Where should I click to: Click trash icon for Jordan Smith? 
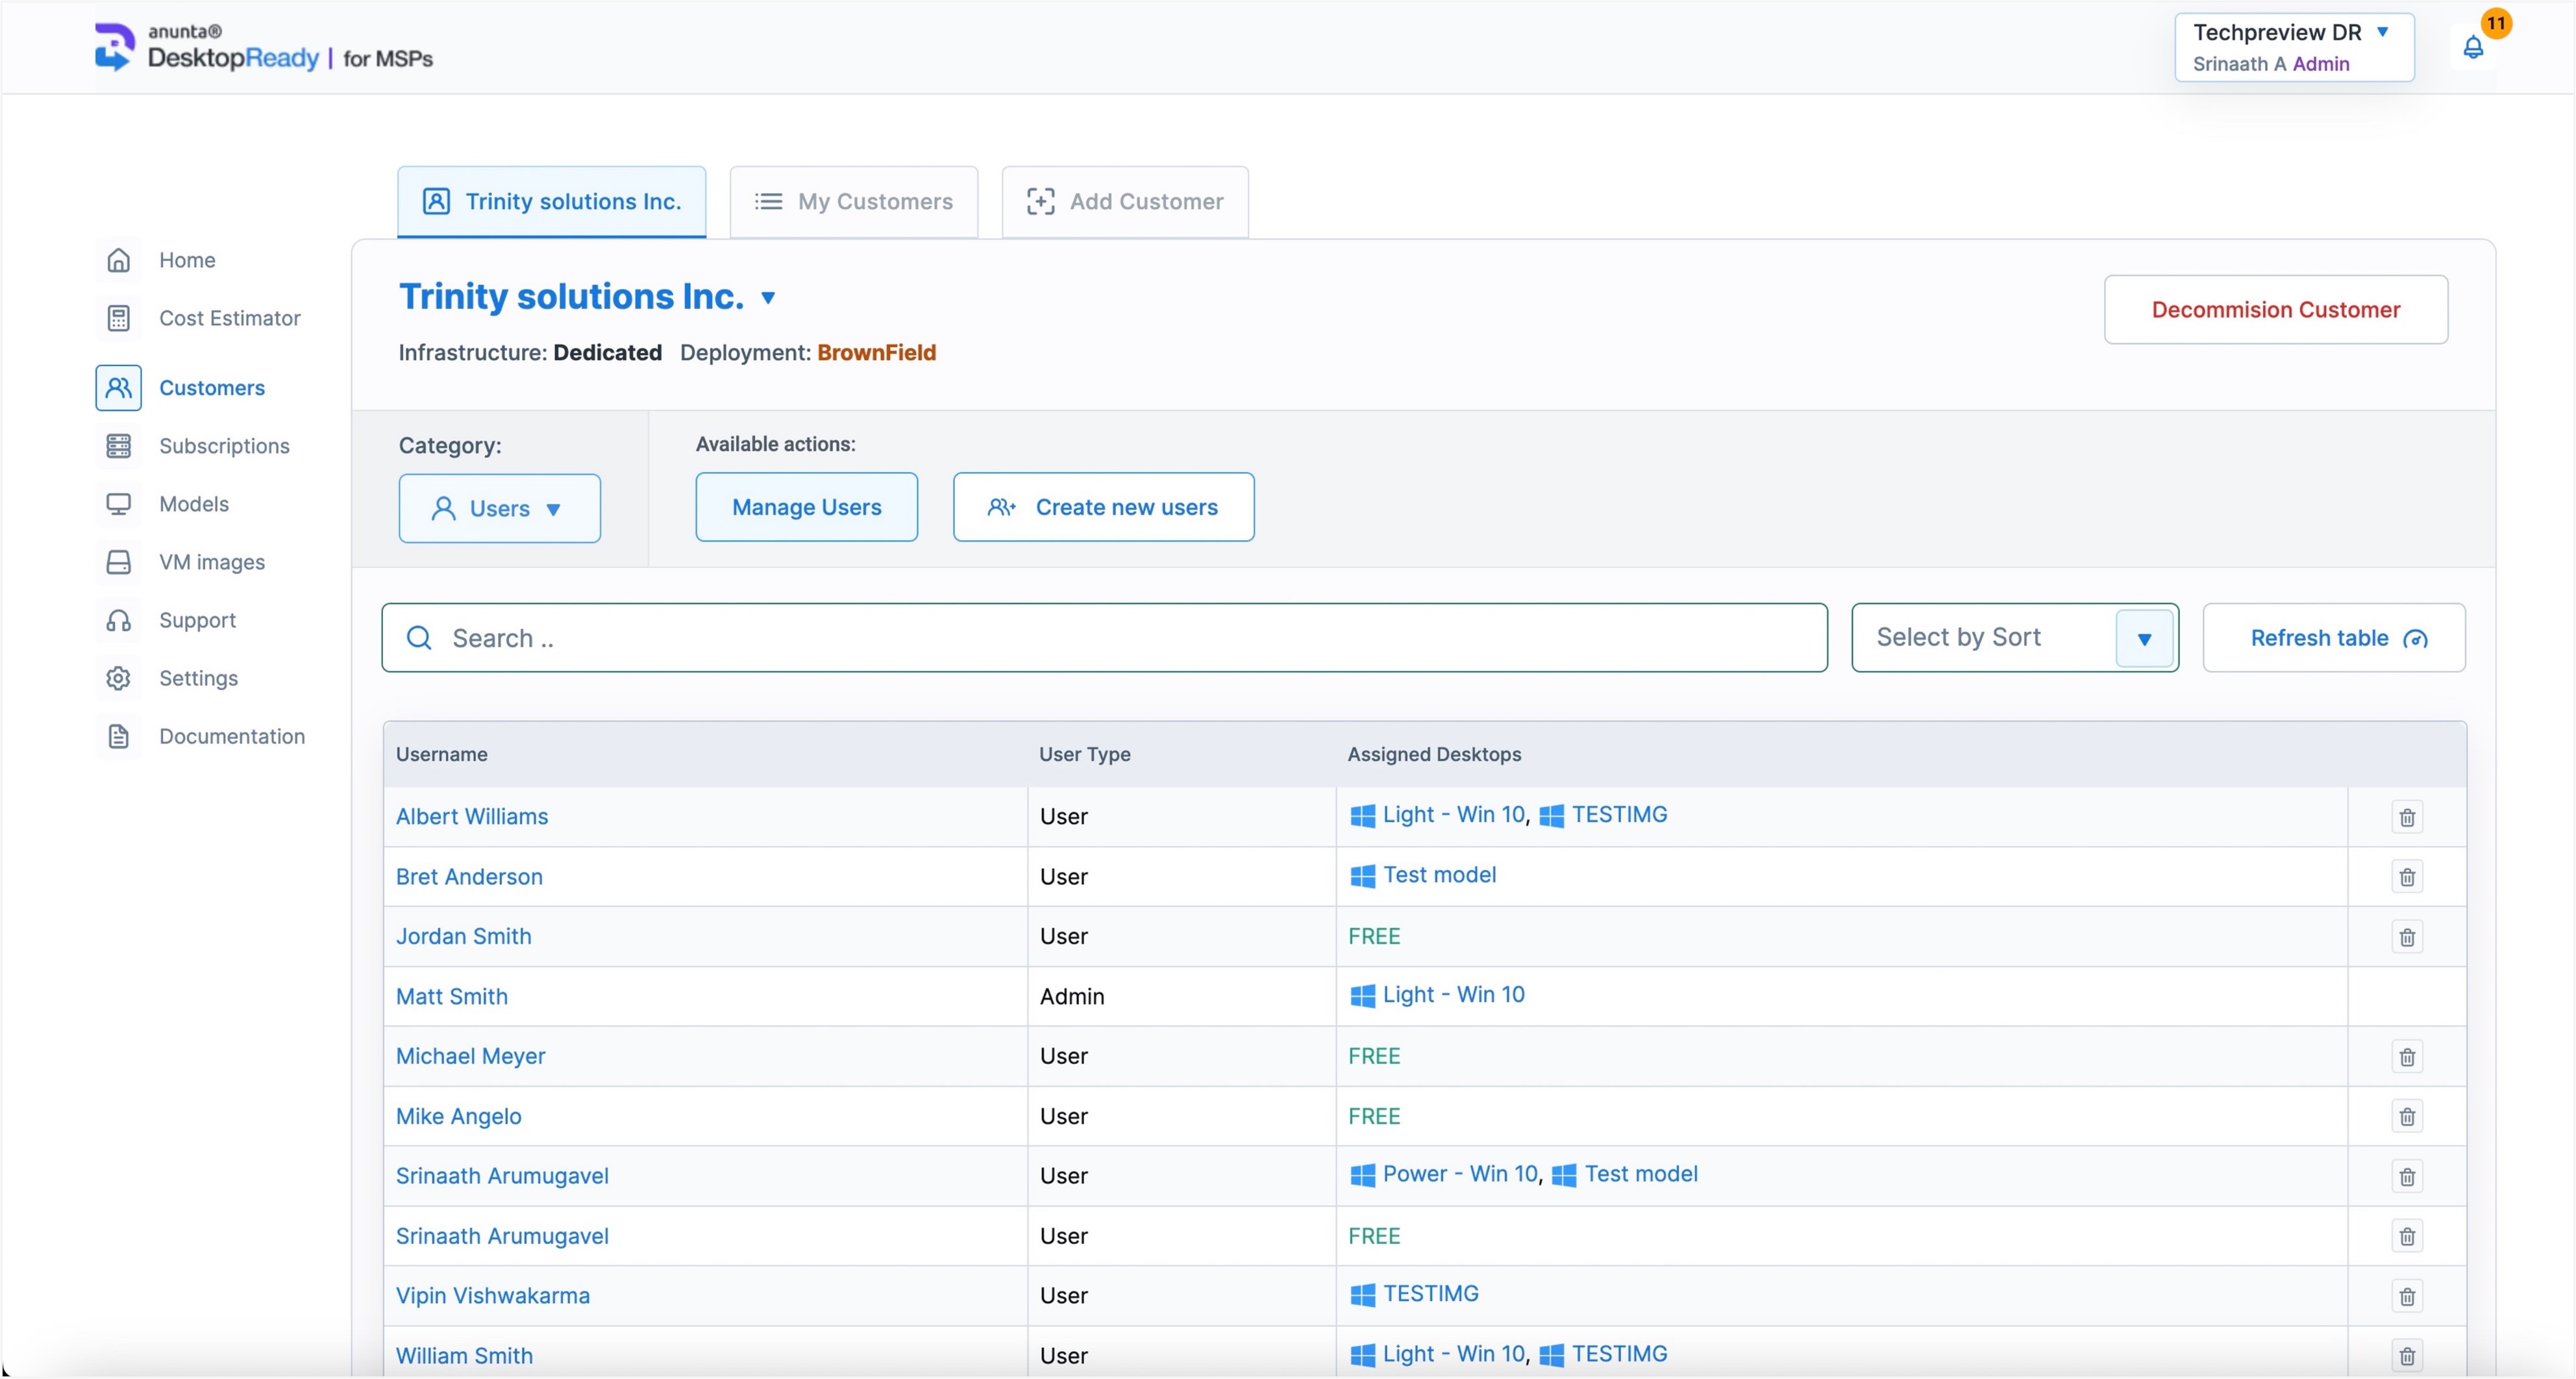click(x=2406, y=937)
